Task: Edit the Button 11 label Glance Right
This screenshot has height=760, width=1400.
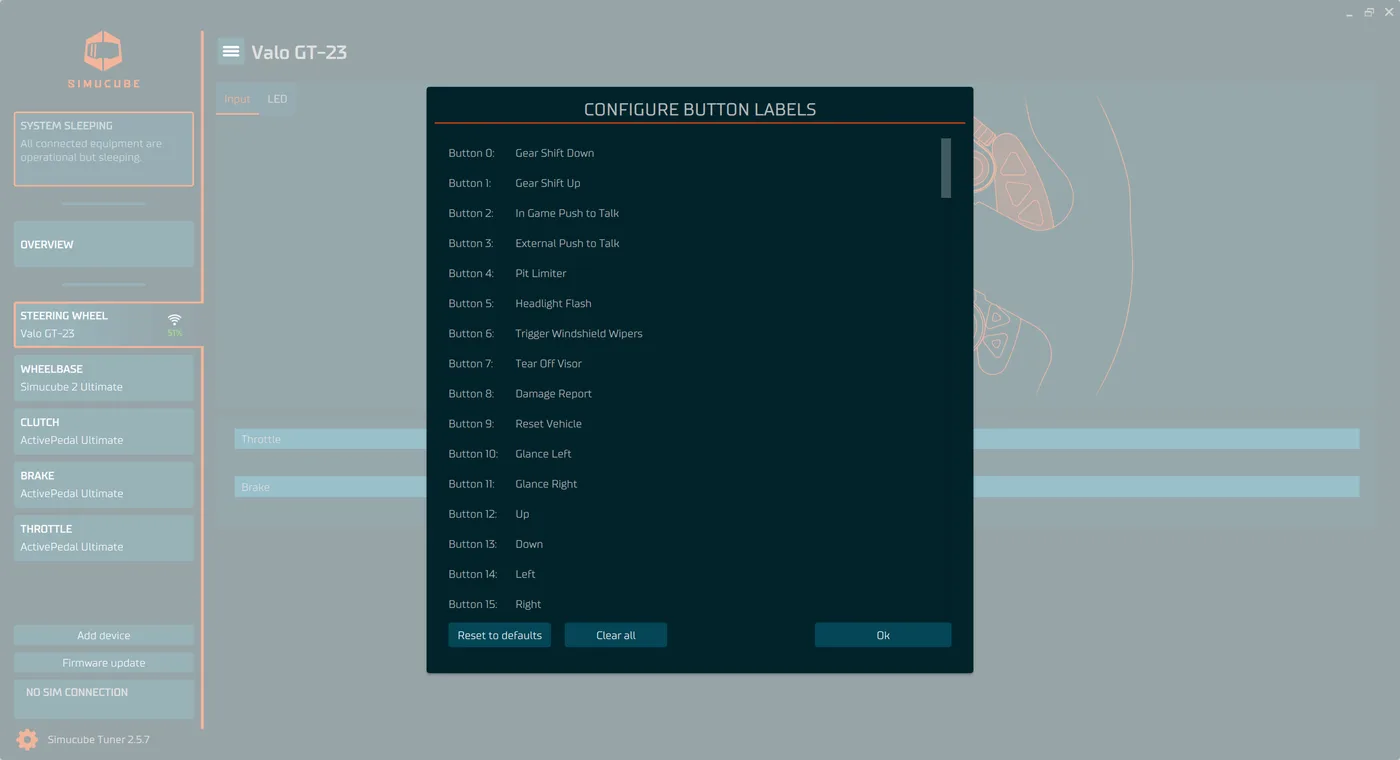Action: tap(546, 483)
